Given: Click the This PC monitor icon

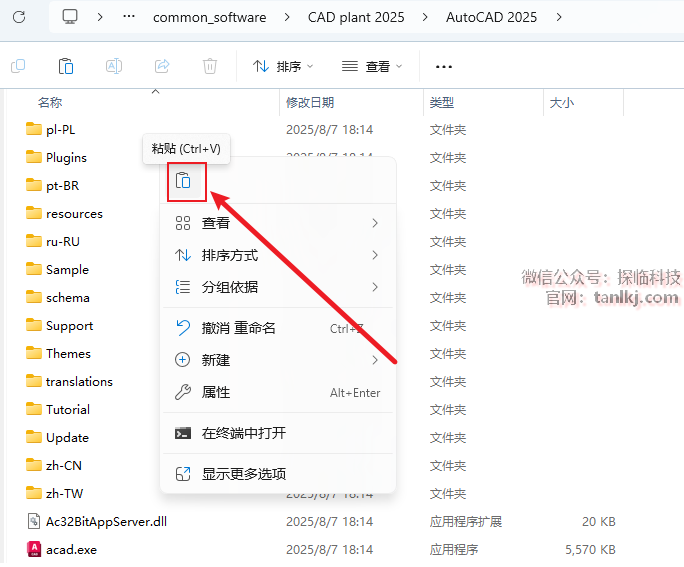Looking at the screenshot, I should [x=70, y=17].
